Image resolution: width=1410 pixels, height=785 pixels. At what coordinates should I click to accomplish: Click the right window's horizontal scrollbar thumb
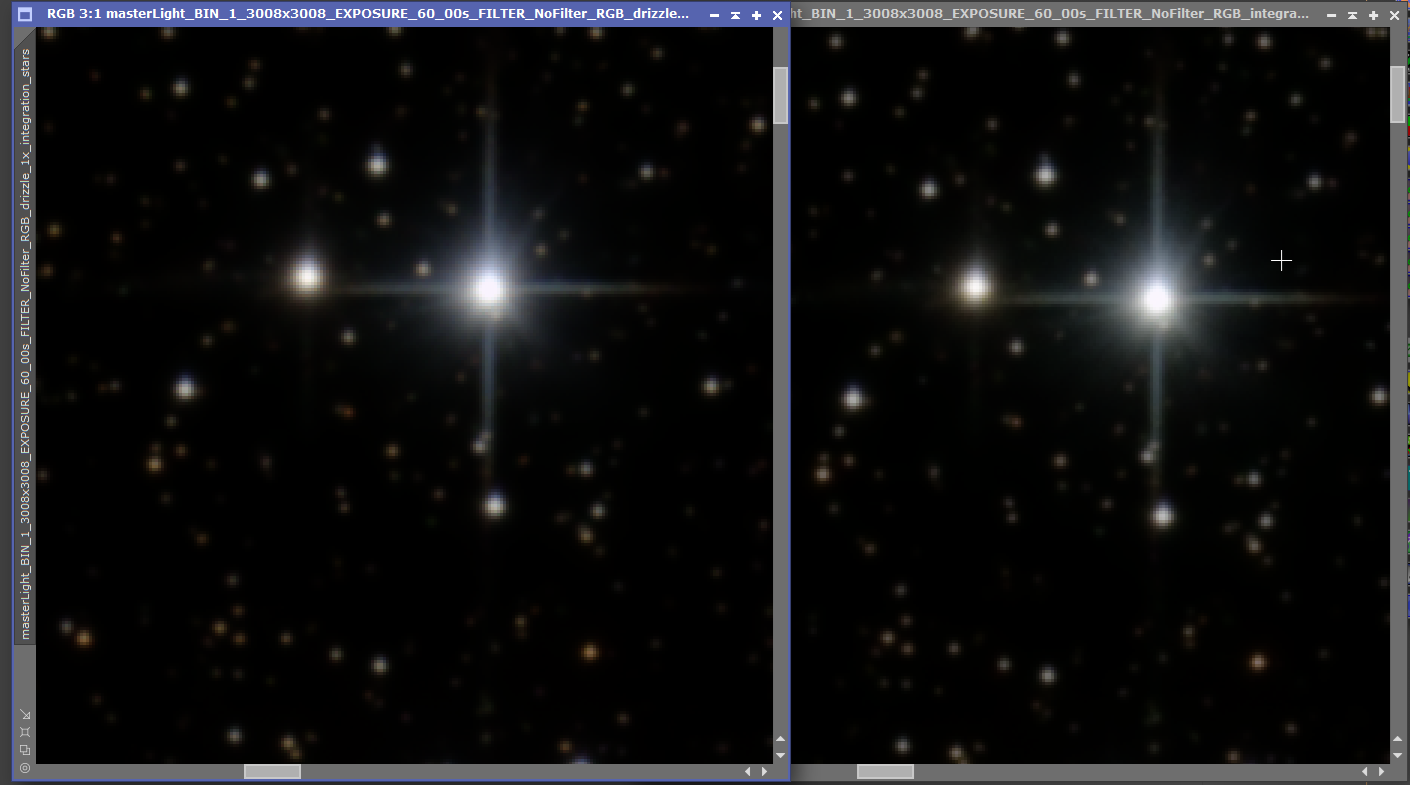(x=885, y=772)
